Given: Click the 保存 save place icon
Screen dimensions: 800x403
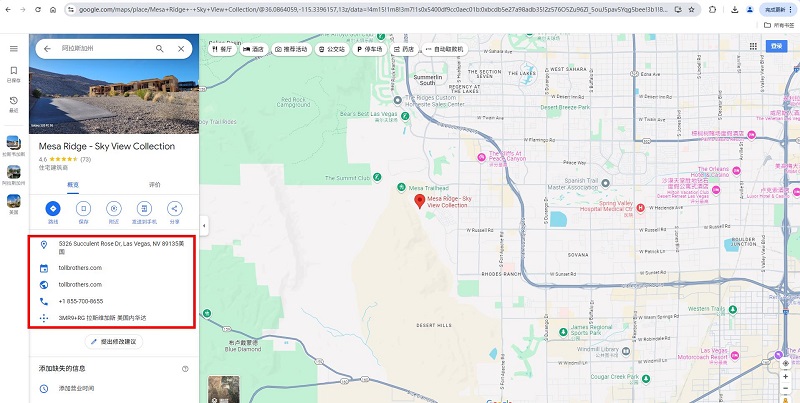Looking at the screenshot, I should click(x=84, y=209).
